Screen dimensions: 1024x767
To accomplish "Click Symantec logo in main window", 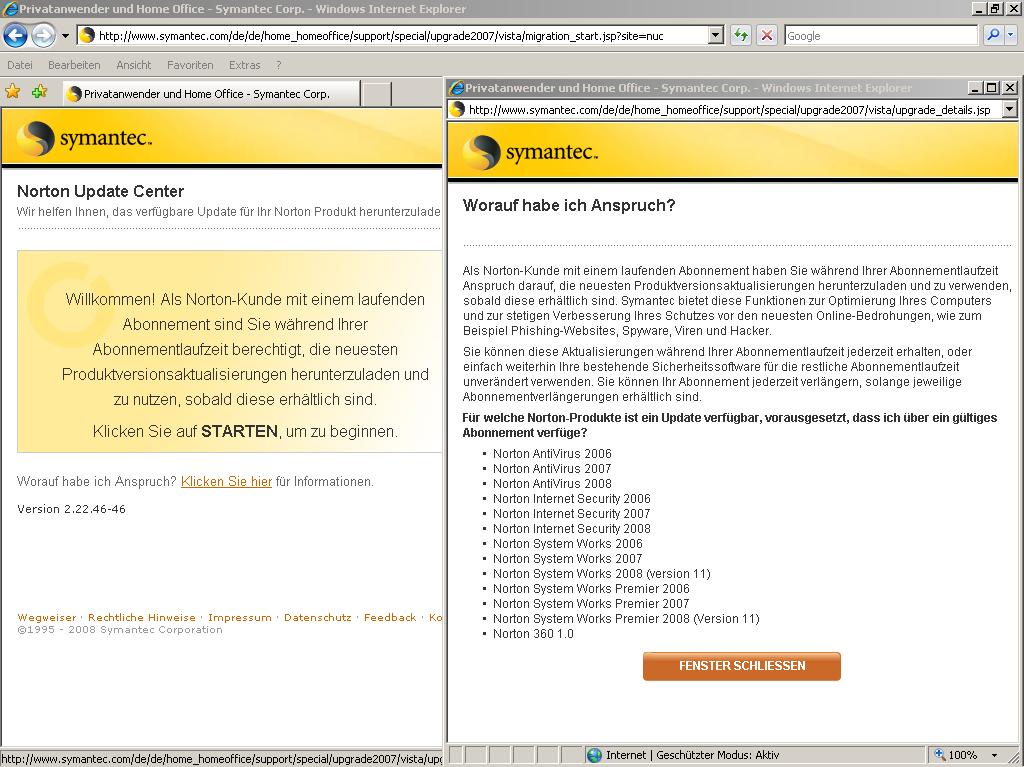I will pos(84,138).
